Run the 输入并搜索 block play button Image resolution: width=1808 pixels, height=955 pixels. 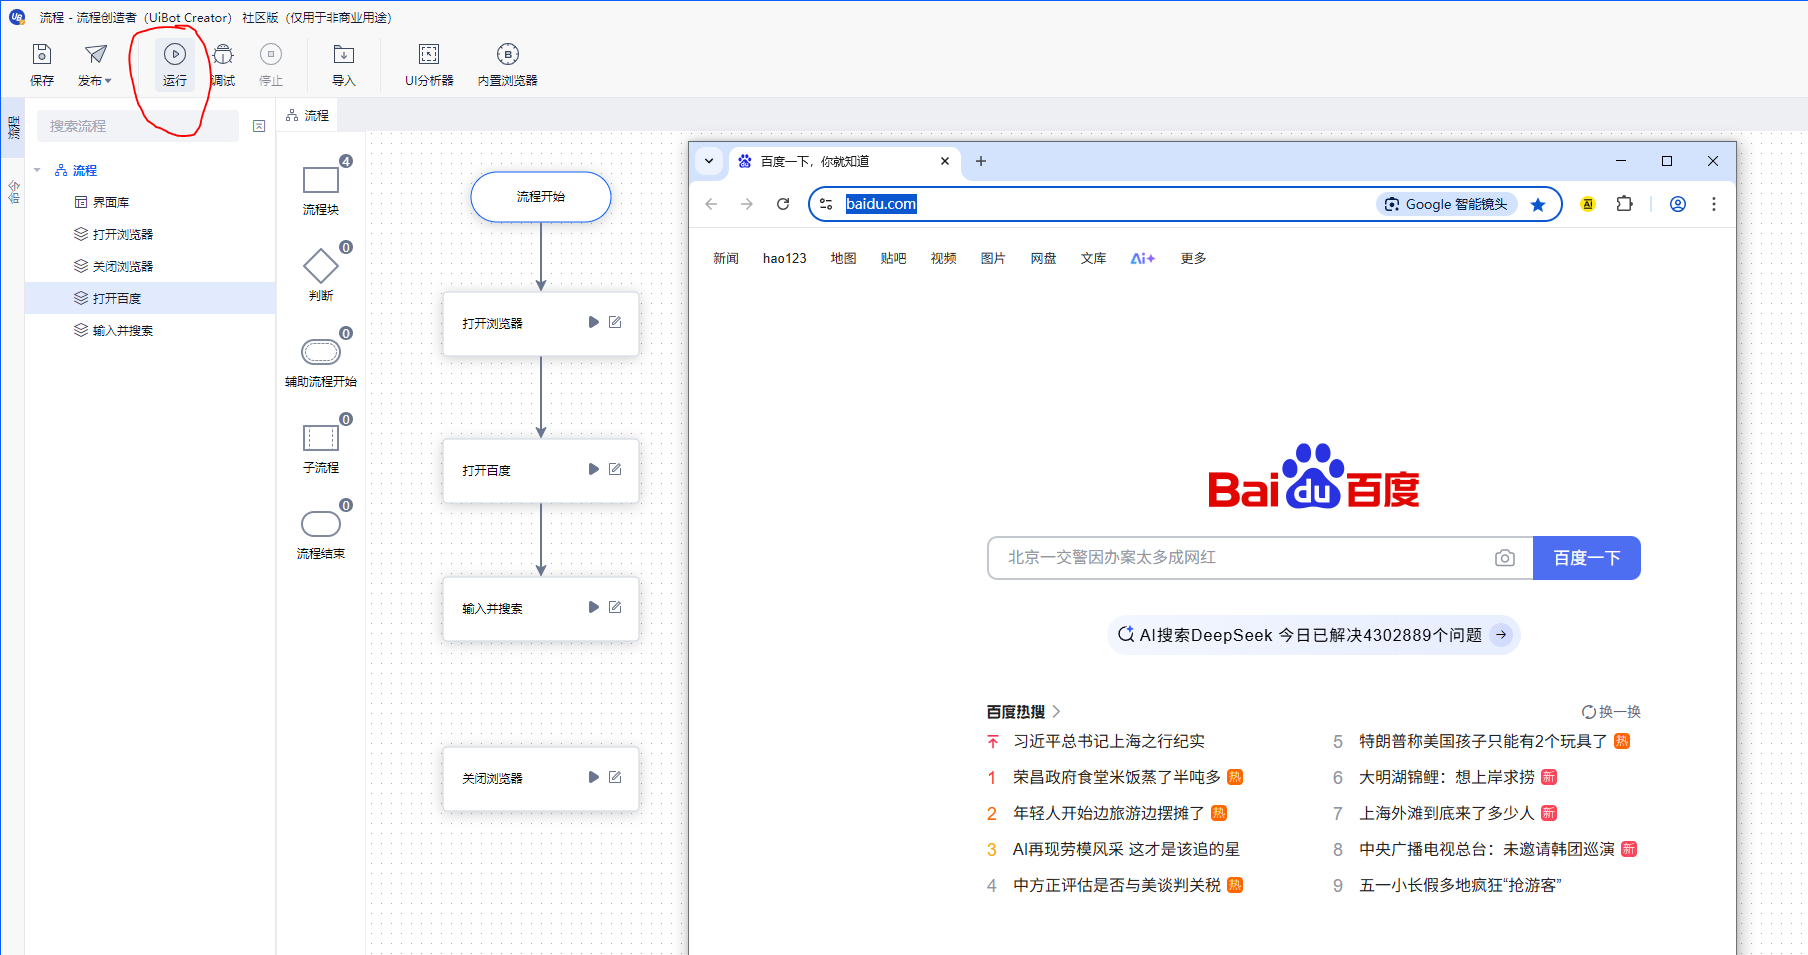coord(593,607)
